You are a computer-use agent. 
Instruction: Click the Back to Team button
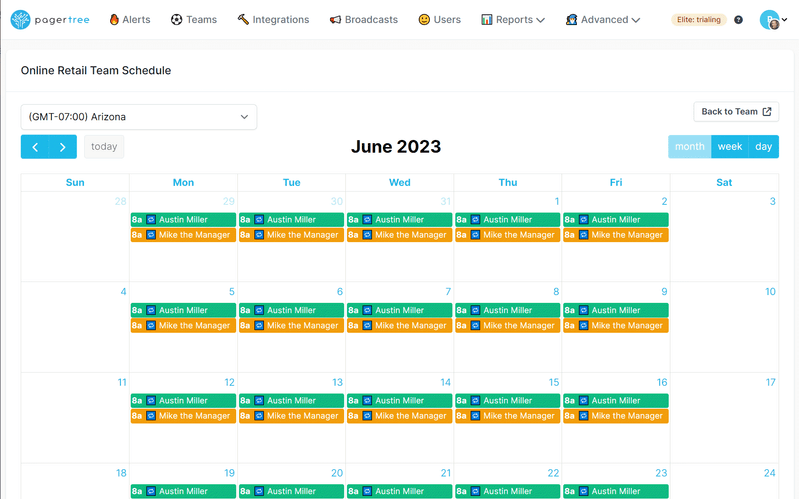tap(736, 112)
